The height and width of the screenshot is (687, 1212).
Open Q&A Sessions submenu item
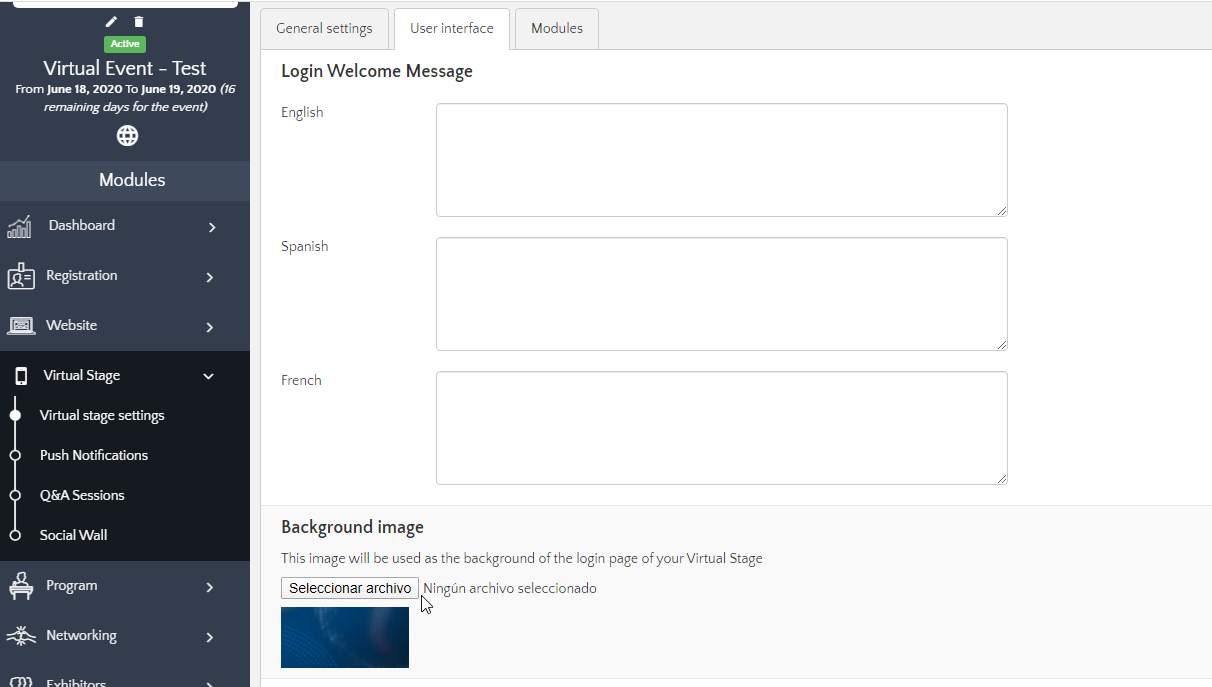point(82,495)
